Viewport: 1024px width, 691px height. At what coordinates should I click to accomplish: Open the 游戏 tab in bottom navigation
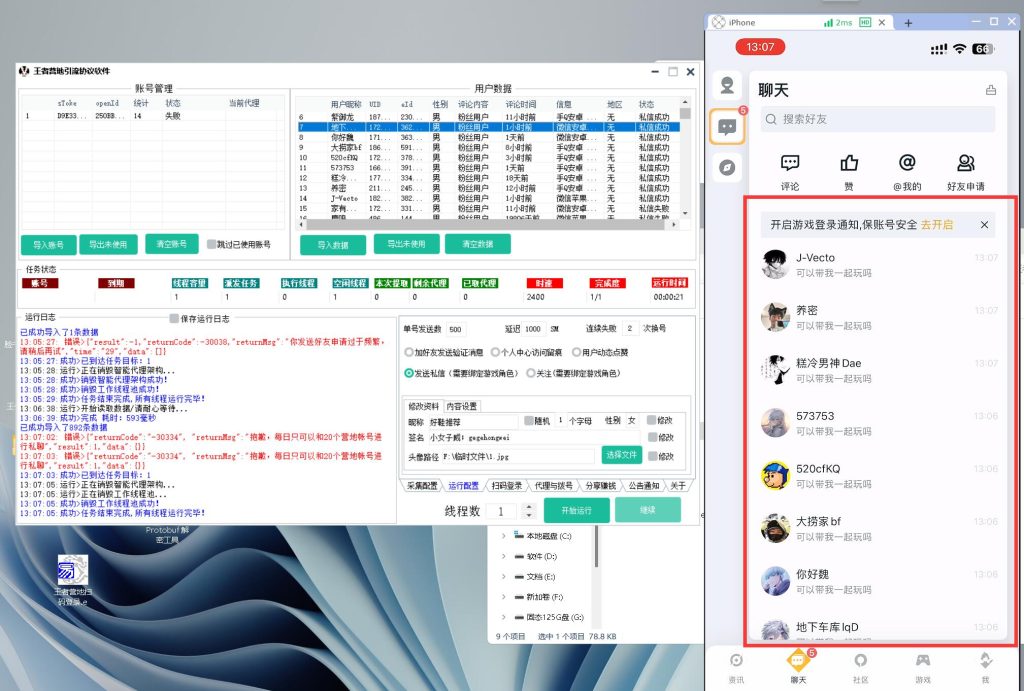click(922, 665)
